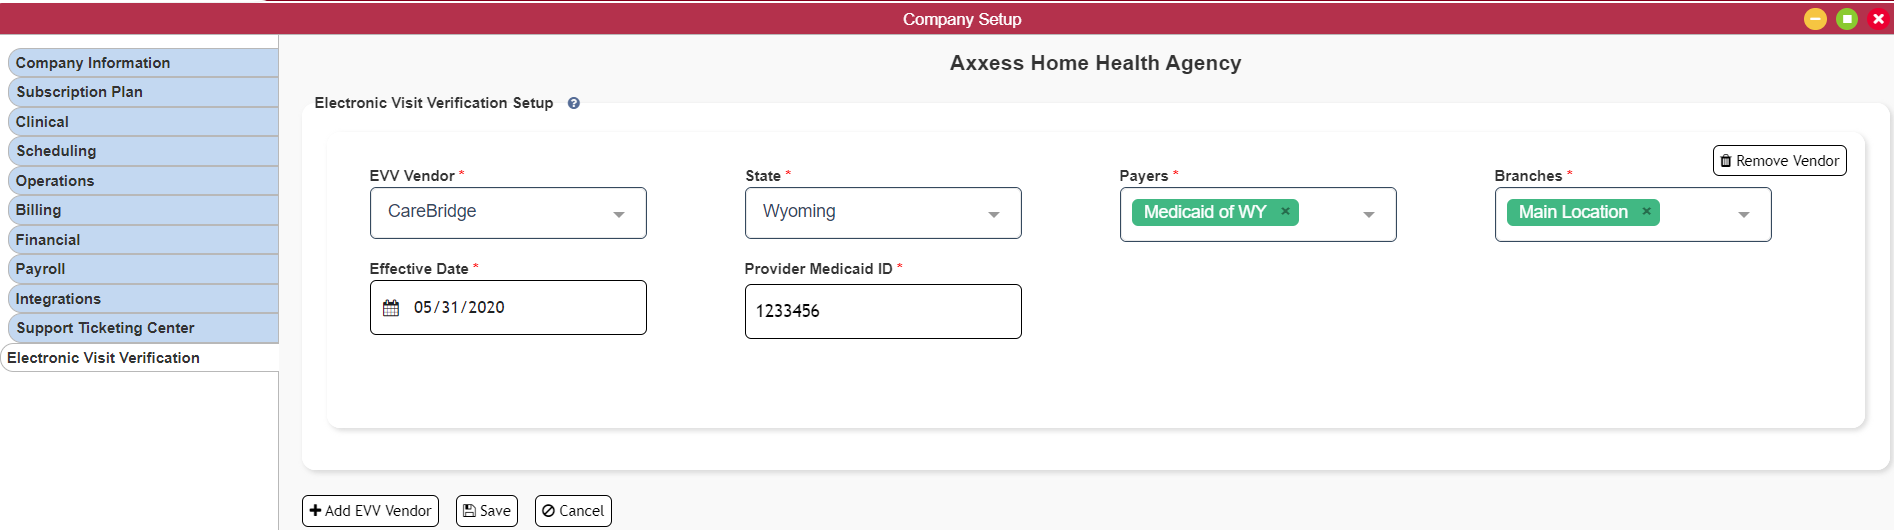Screen dimensions: 1894x530
Task: Select the Integrations sidebar item
Action: 143,299
